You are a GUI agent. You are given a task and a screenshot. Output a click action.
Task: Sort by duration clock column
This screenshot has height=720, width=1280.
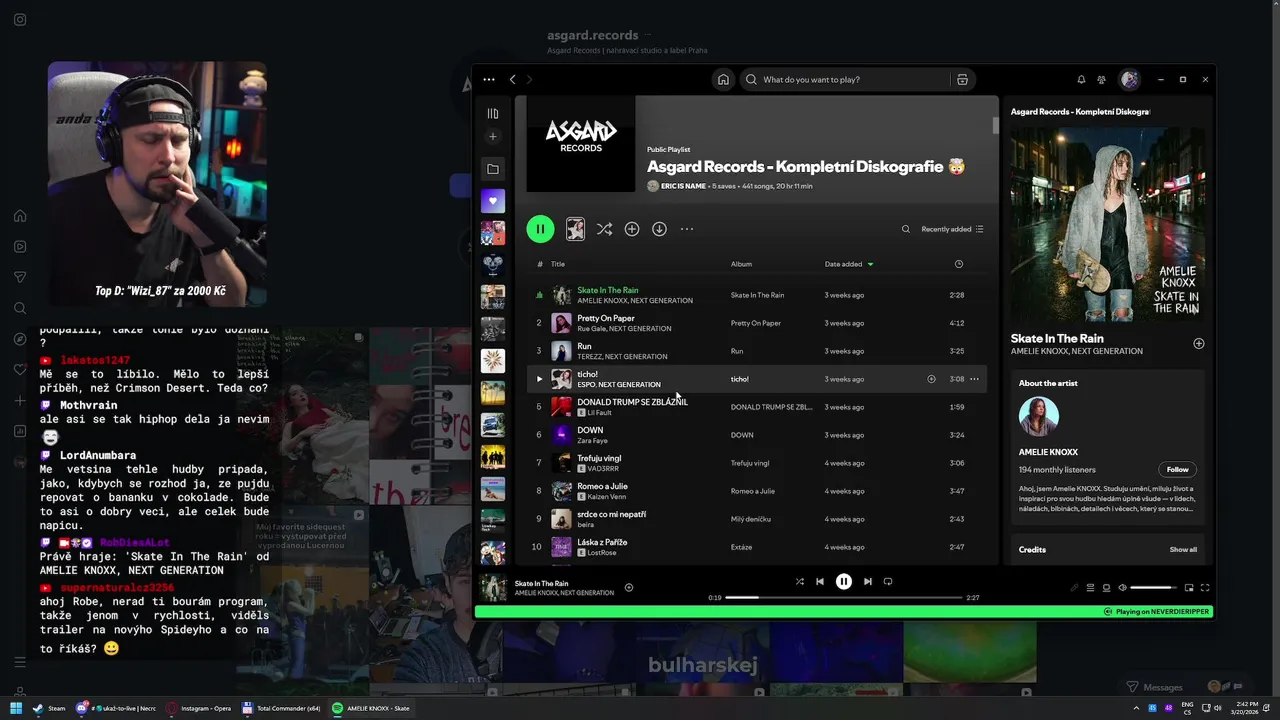[959, 264]
